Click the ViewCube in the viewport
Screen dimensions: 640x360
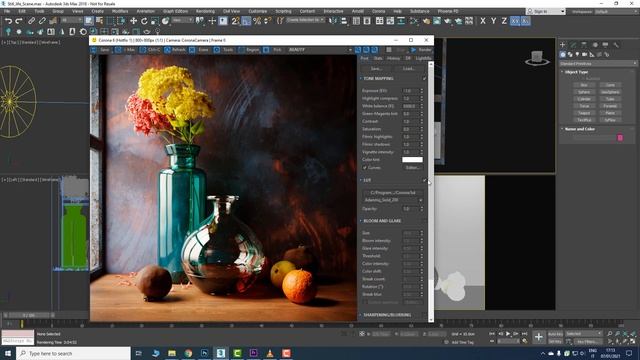point(537,58)
